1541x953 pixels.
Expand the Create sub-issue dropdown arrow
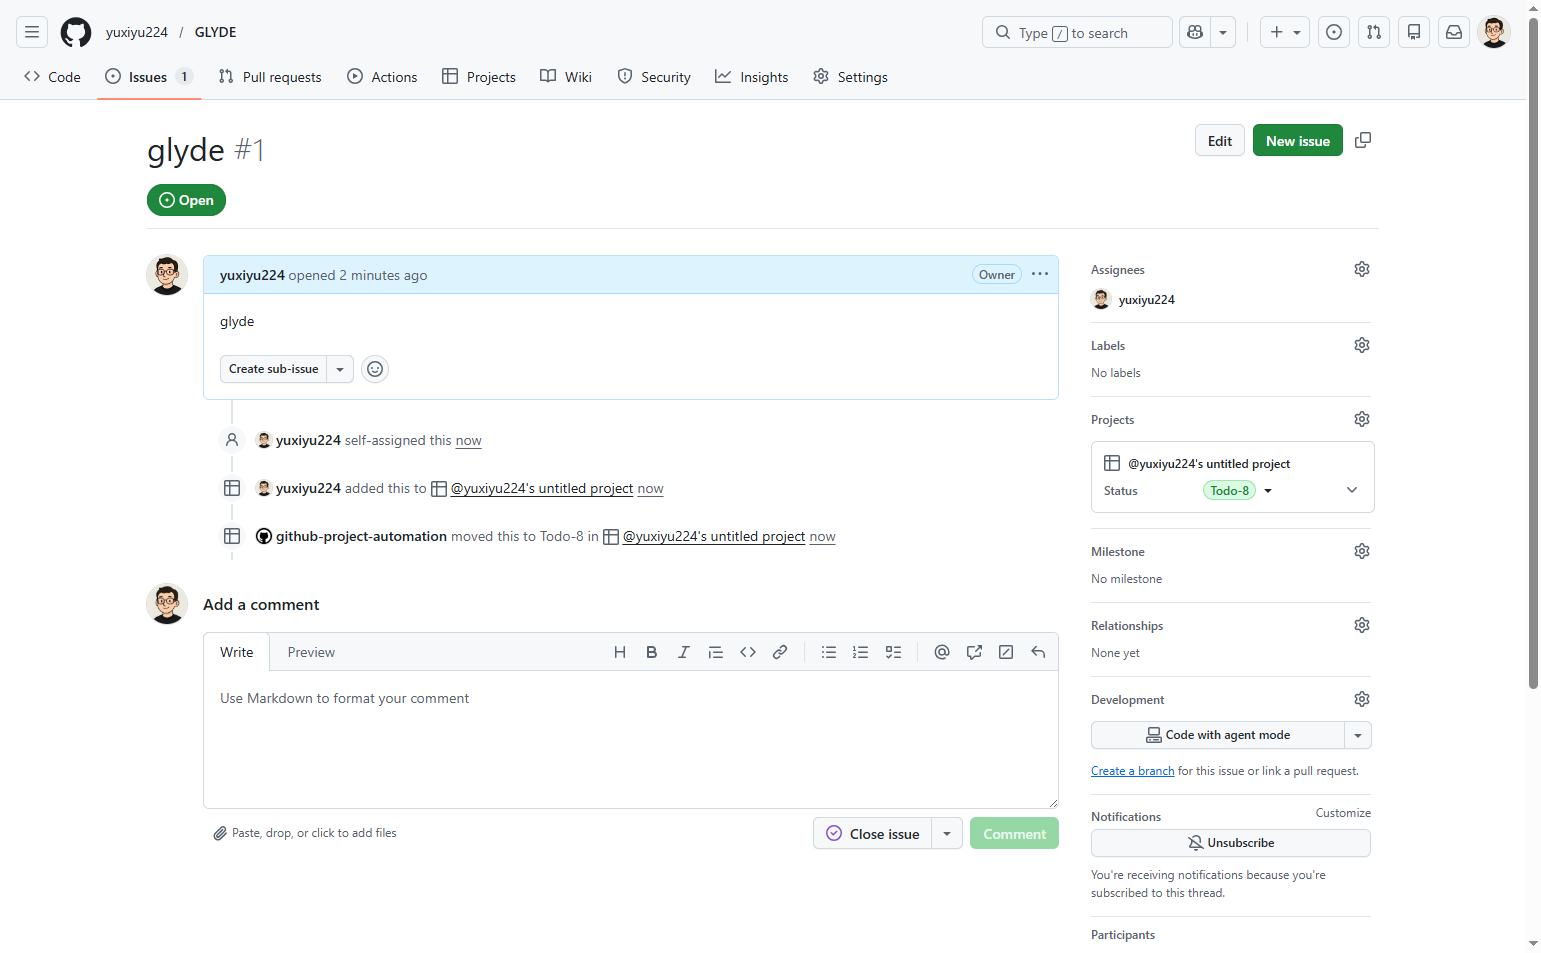pyautogui.click(x=340, y=369)
